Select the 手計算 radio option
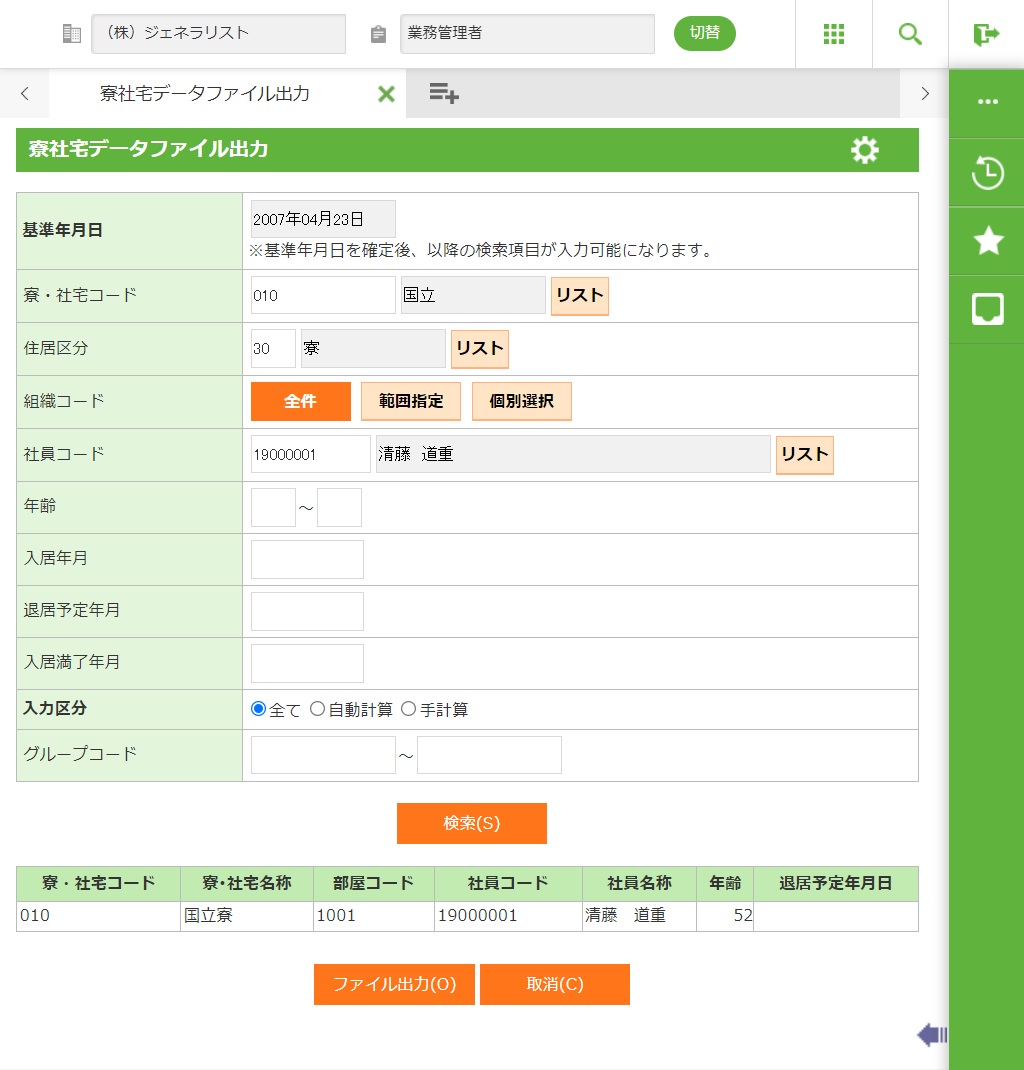This screenshot has width=1024, height=1070. tap(408, 709)
